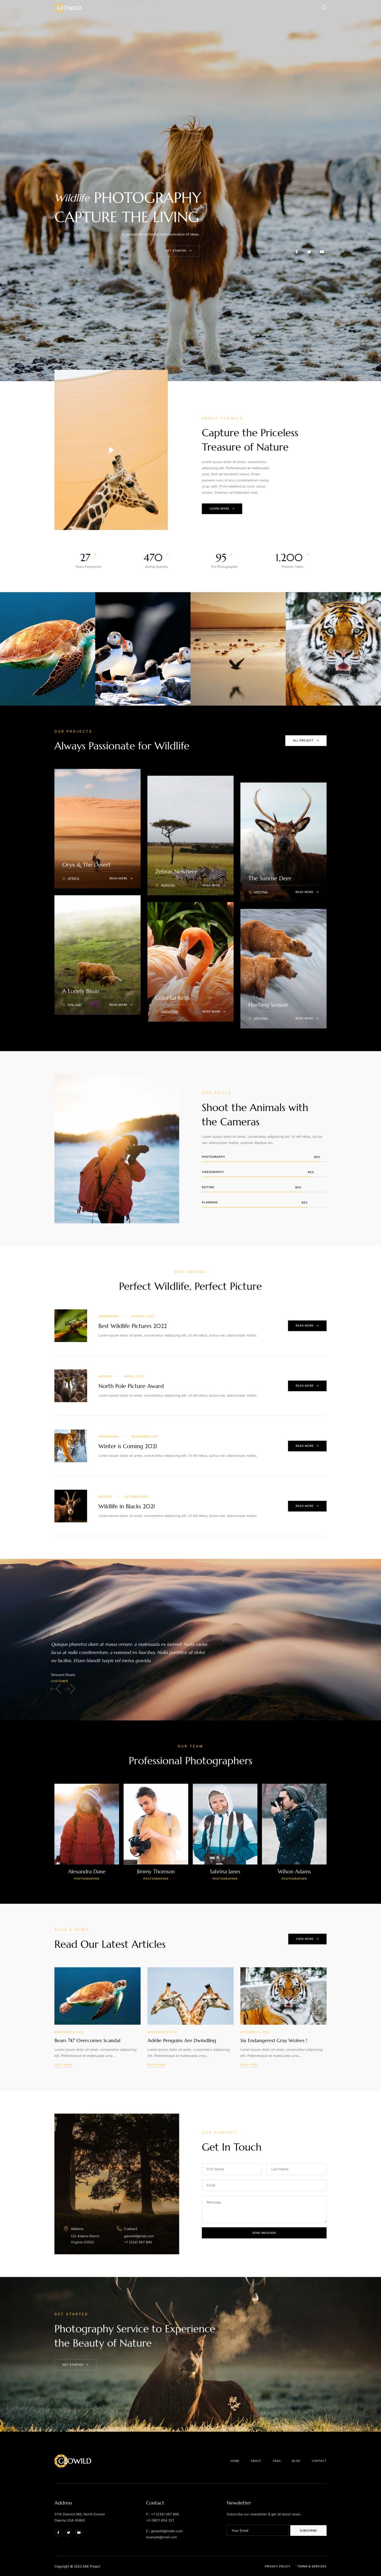Click the Learn More button under Capture the Priceless
This screenshot has height=2576, width=381.
pos(222,509)
